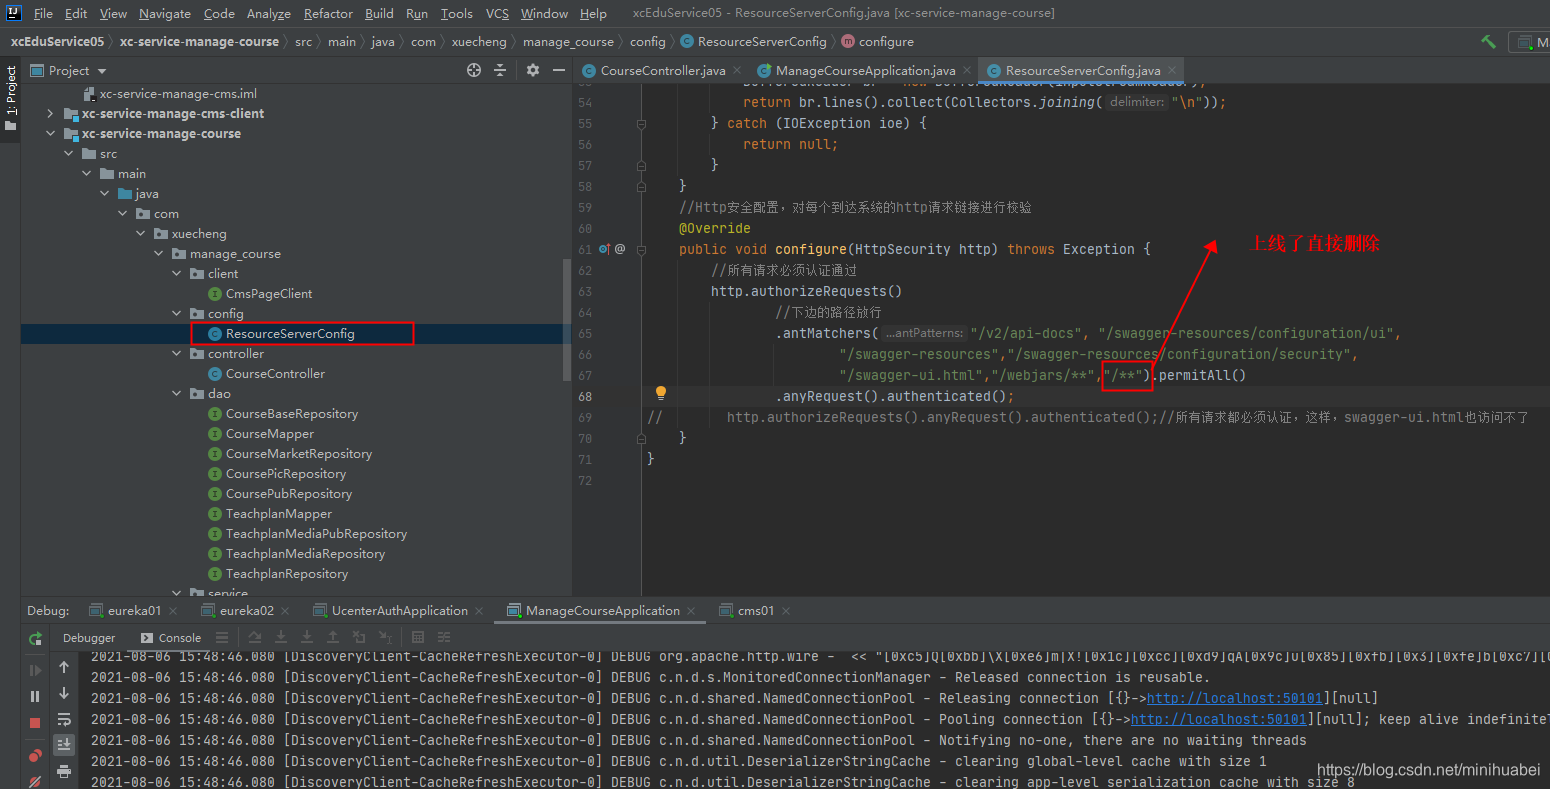
Task: Click xc-service-manage-course breadcrumb
Action: [199, 42]
